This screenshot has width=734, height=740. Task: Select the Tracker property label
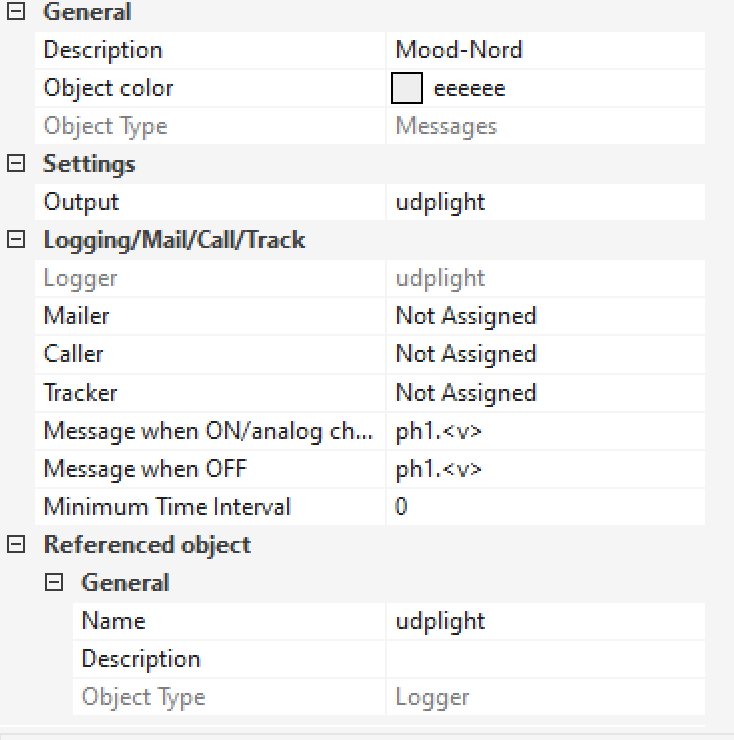(80, 393)
